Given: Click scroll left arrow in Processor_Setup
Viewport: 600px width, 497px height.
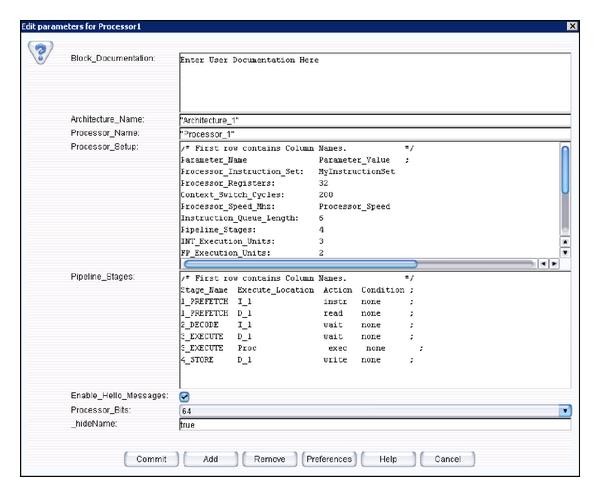Looking at the screenshot, I should click(545, 264).
